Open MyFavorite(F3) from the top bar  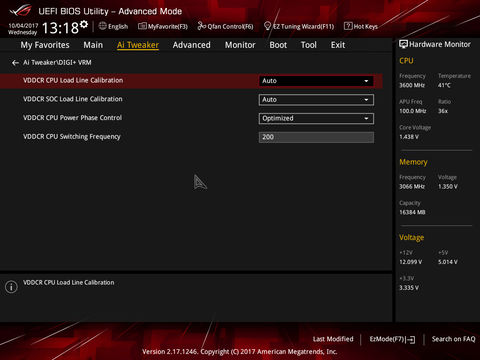tap(163, 26)
